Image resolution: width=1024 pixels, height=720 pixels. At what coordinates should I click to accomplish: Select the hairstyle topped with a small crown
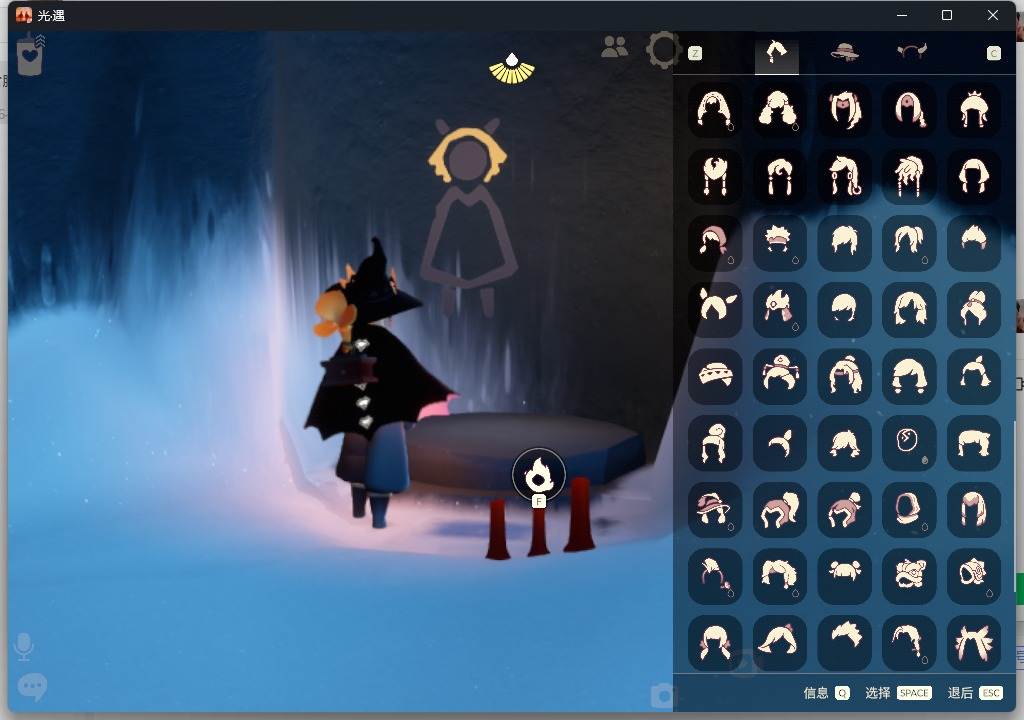(974, 109)
